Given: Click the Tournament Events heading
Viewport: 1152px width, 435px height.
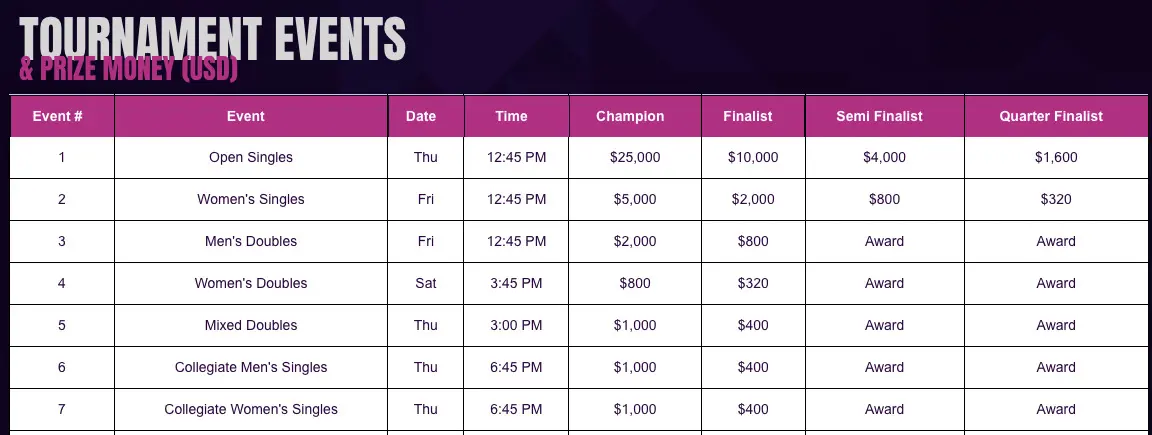Looking at the screenshot, I should click(212, 38).
